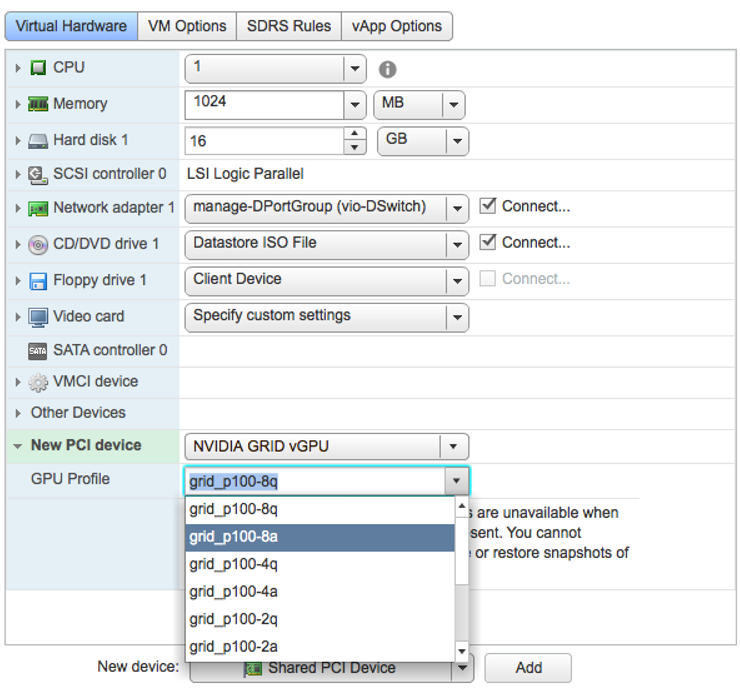Select grid_p100-2q profile option
Image resolution: width=740 pixels, height=689 pixels.
320,619
